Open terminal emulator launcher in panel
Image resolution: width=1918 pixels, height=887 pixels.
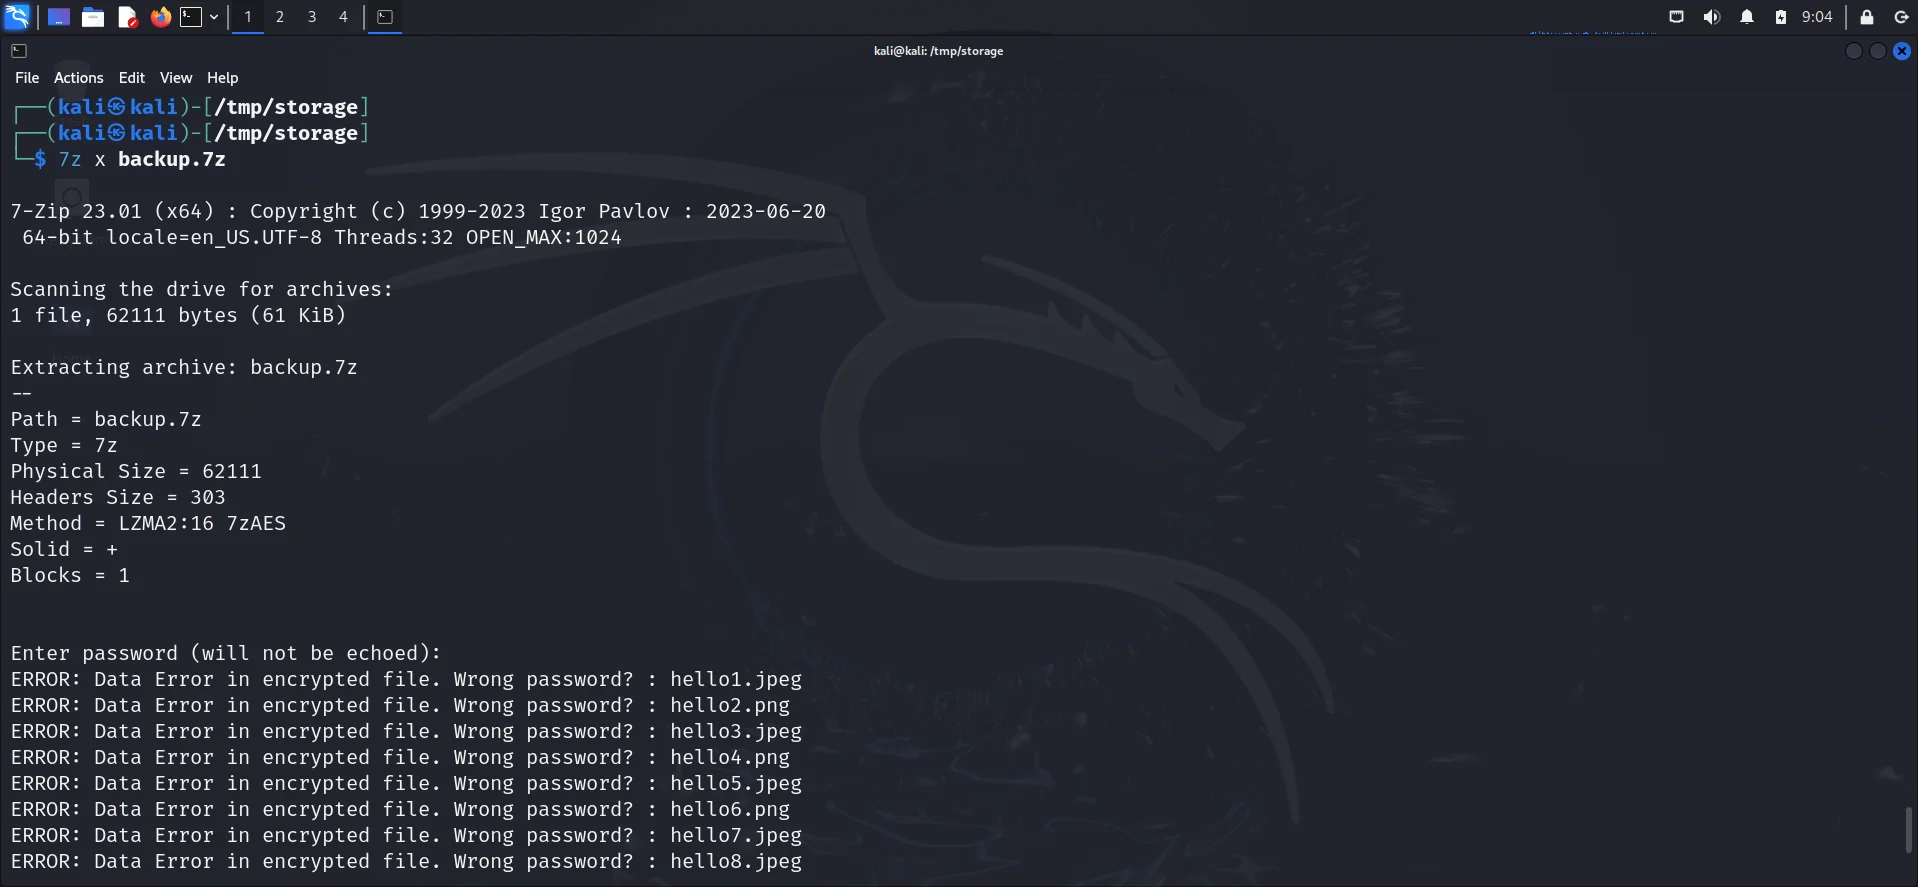(x=191, y=17)
